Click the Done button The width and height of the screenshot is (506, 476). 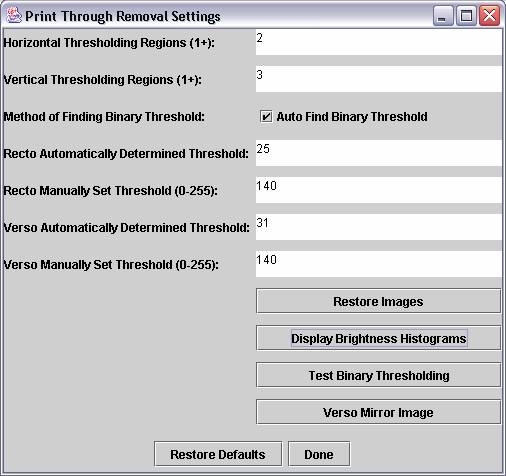pyautogui.click(x=319, y=454)
